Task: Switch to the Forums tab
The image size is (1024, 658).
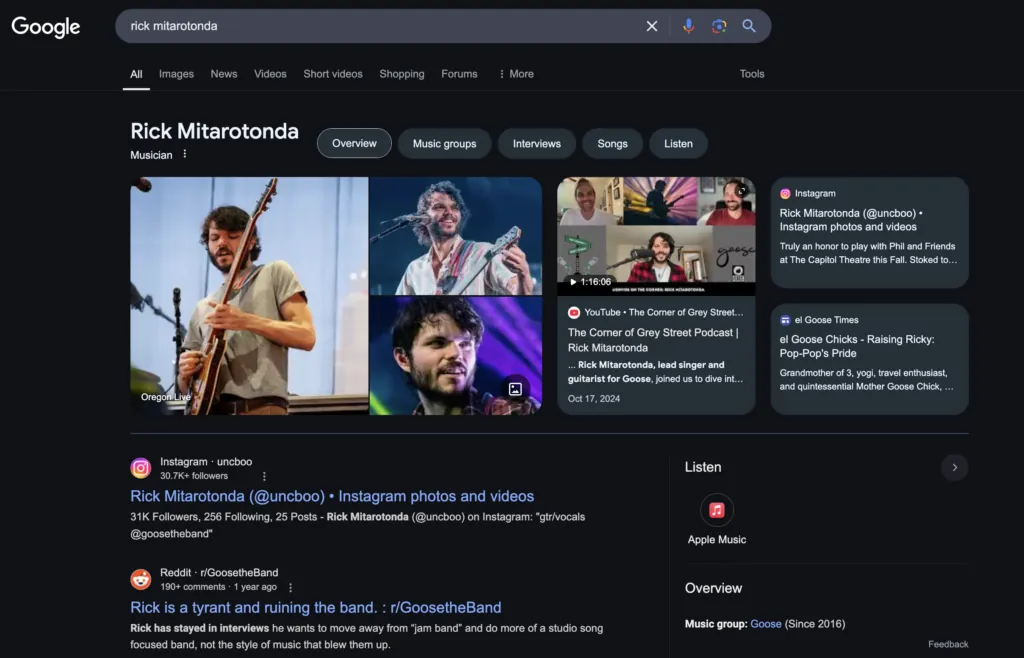Action: click(459, 74)
